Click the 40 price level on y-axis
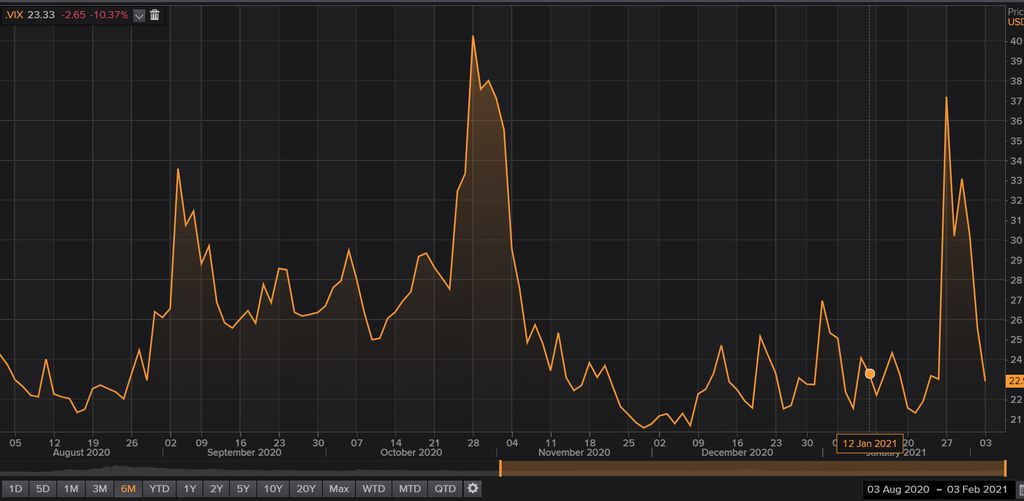The width and height of the screenshot is (1024, 501). pos(1016,40)
